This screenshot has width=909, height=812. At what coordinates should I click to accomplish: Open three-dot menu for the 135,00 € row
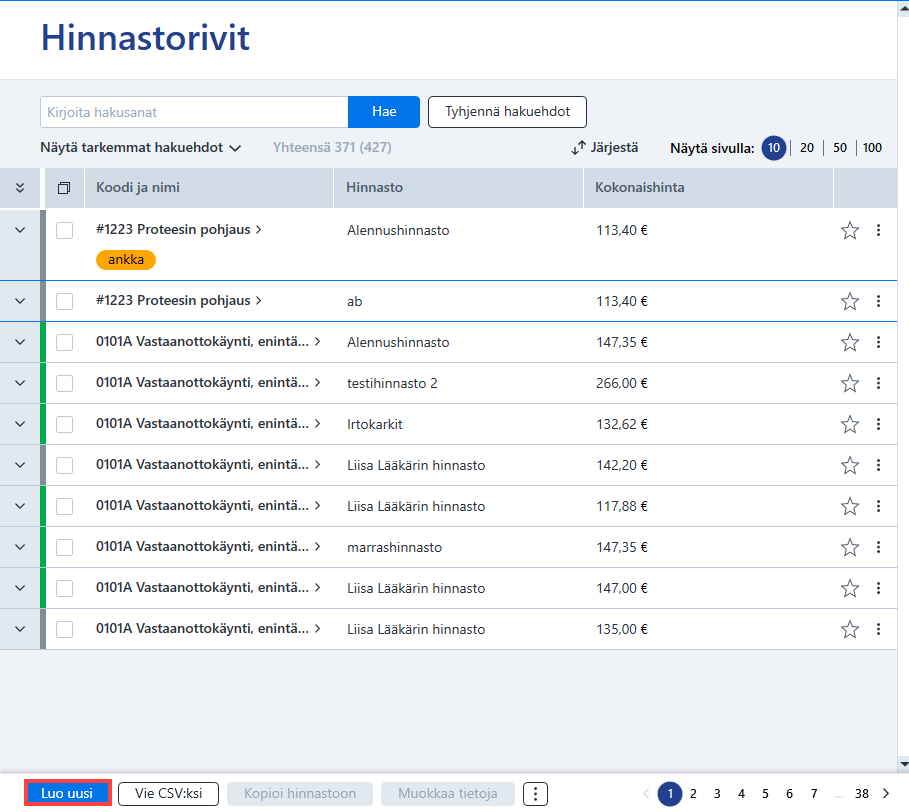(x=878, y=629)
